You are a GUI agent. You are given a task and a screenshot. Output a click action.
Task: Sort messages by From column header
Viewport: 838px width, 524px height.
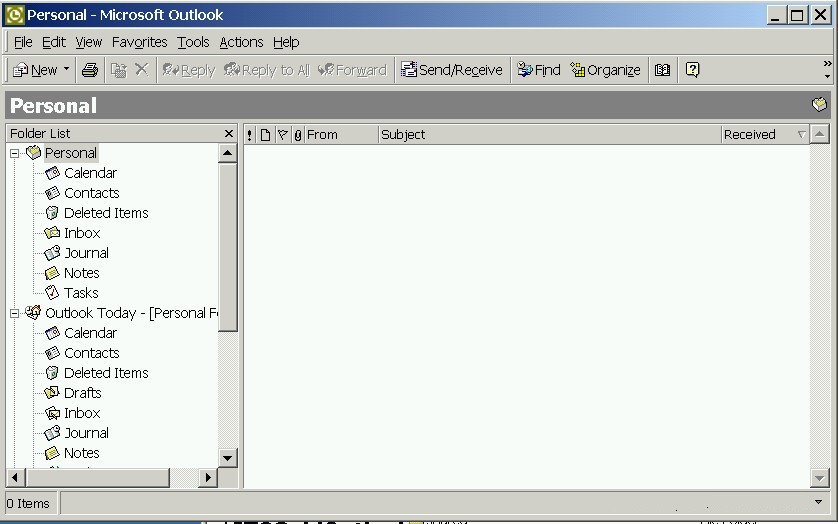pyautogui.click(x=341, y=135)
